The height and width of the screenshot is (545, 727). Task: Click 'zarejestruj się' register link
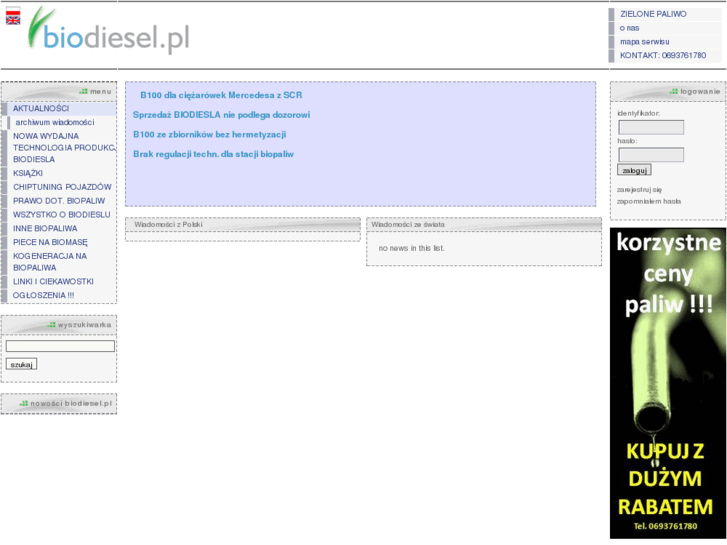tap(639, 190)
